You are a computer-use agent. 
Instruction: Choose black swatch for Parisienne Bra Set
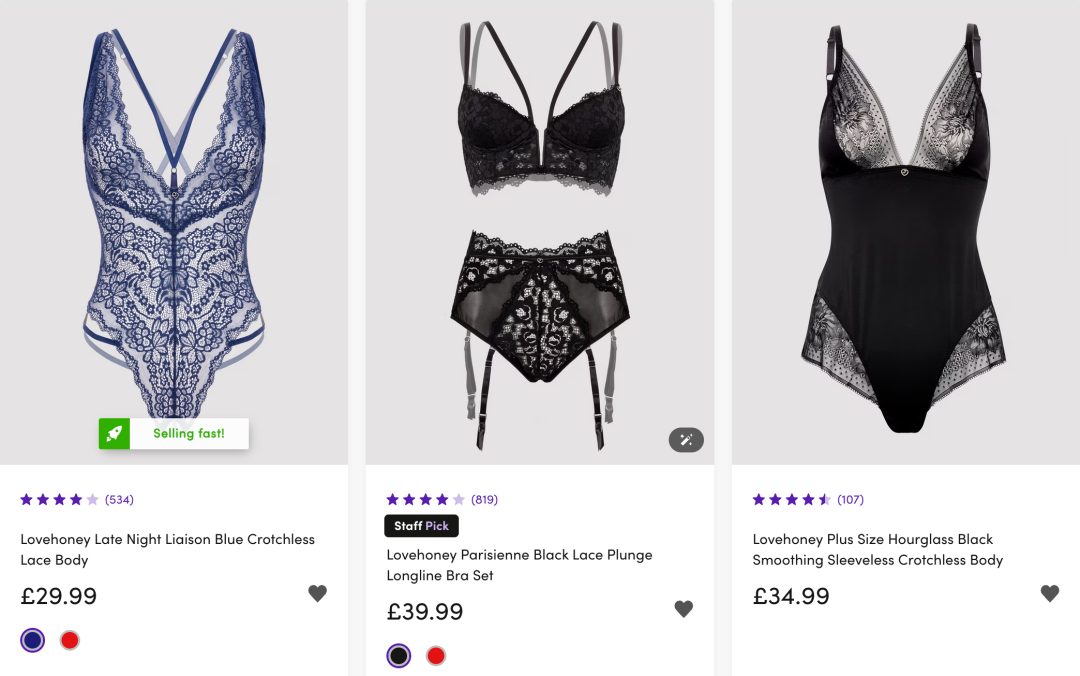(399, 656)
